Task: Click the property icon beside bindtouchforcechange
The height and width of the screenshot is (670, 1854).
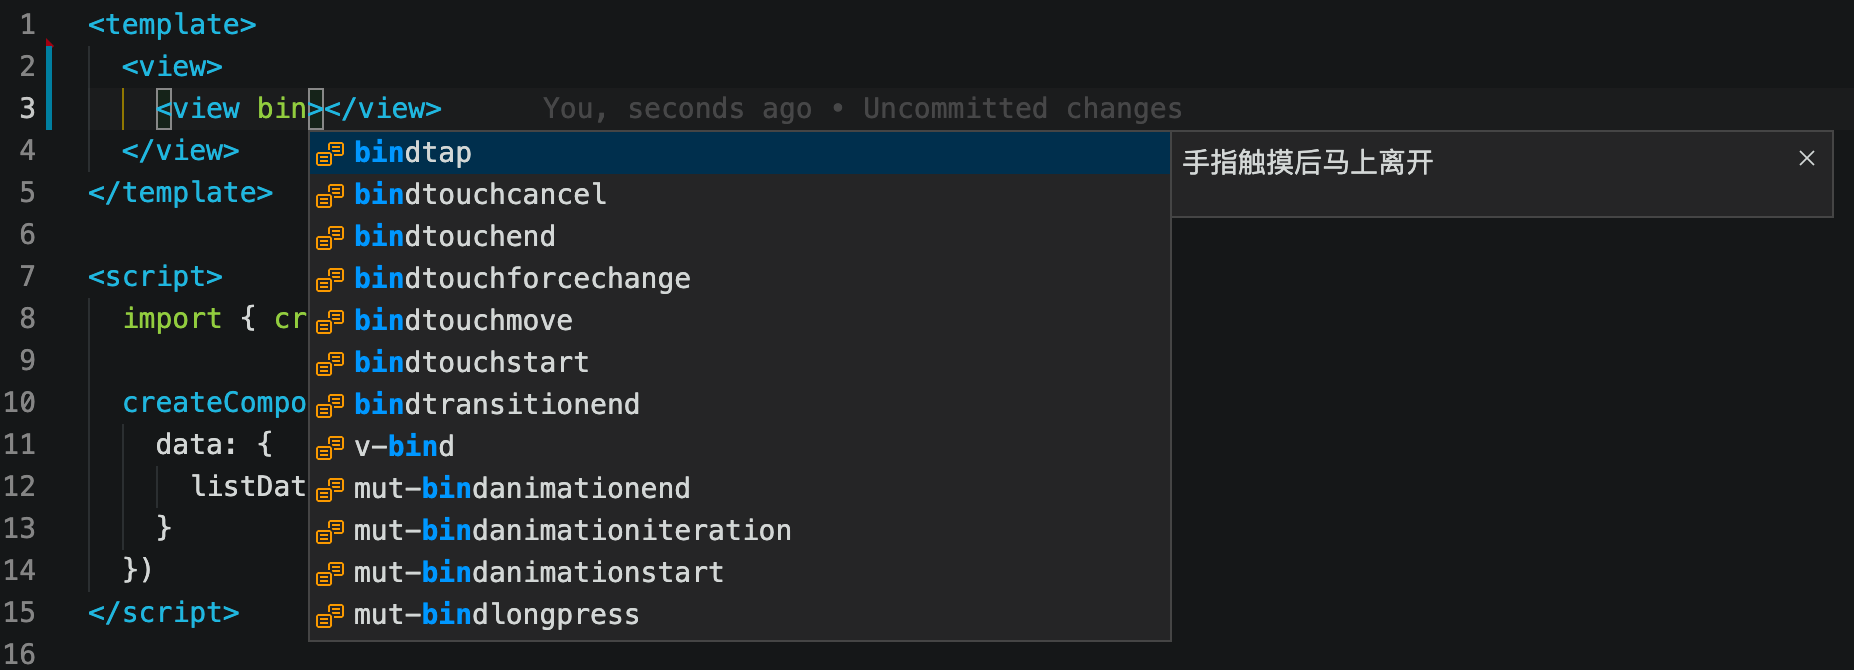Action: tap(330, 279)
